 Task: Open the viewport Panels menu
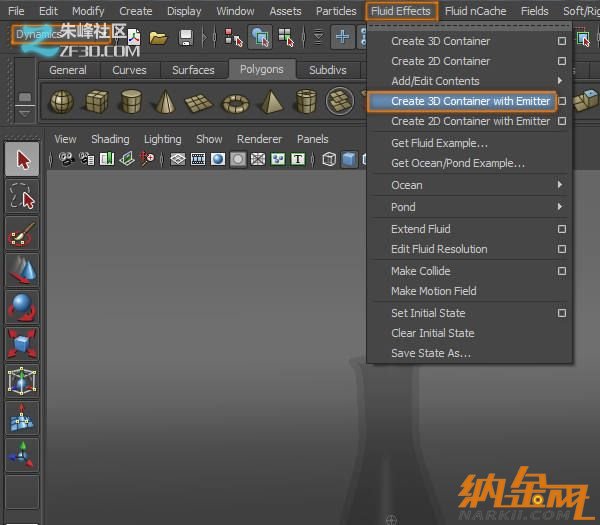point(313,139)
